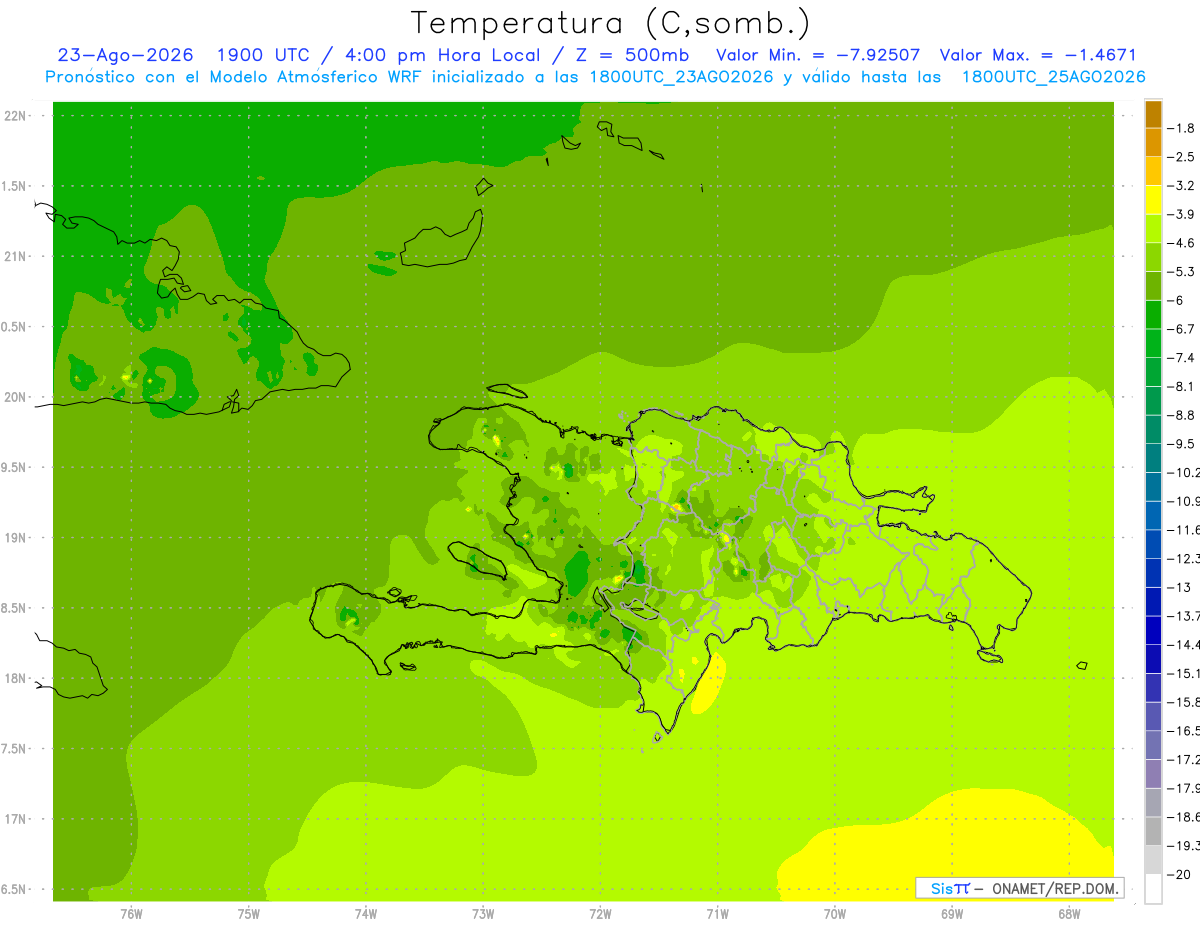Click the 'Temperatura (C,somb.)' chart title
Screen dimensions: 1200x927
(610, 22)
